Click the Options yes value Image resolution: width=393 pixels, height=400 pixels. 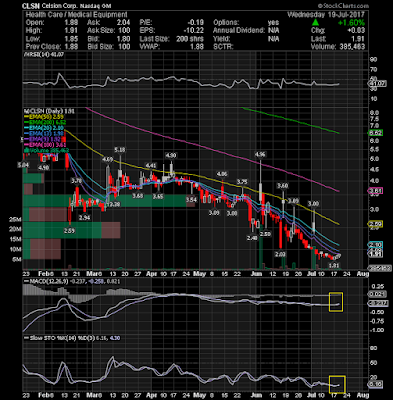click(273, 23)
